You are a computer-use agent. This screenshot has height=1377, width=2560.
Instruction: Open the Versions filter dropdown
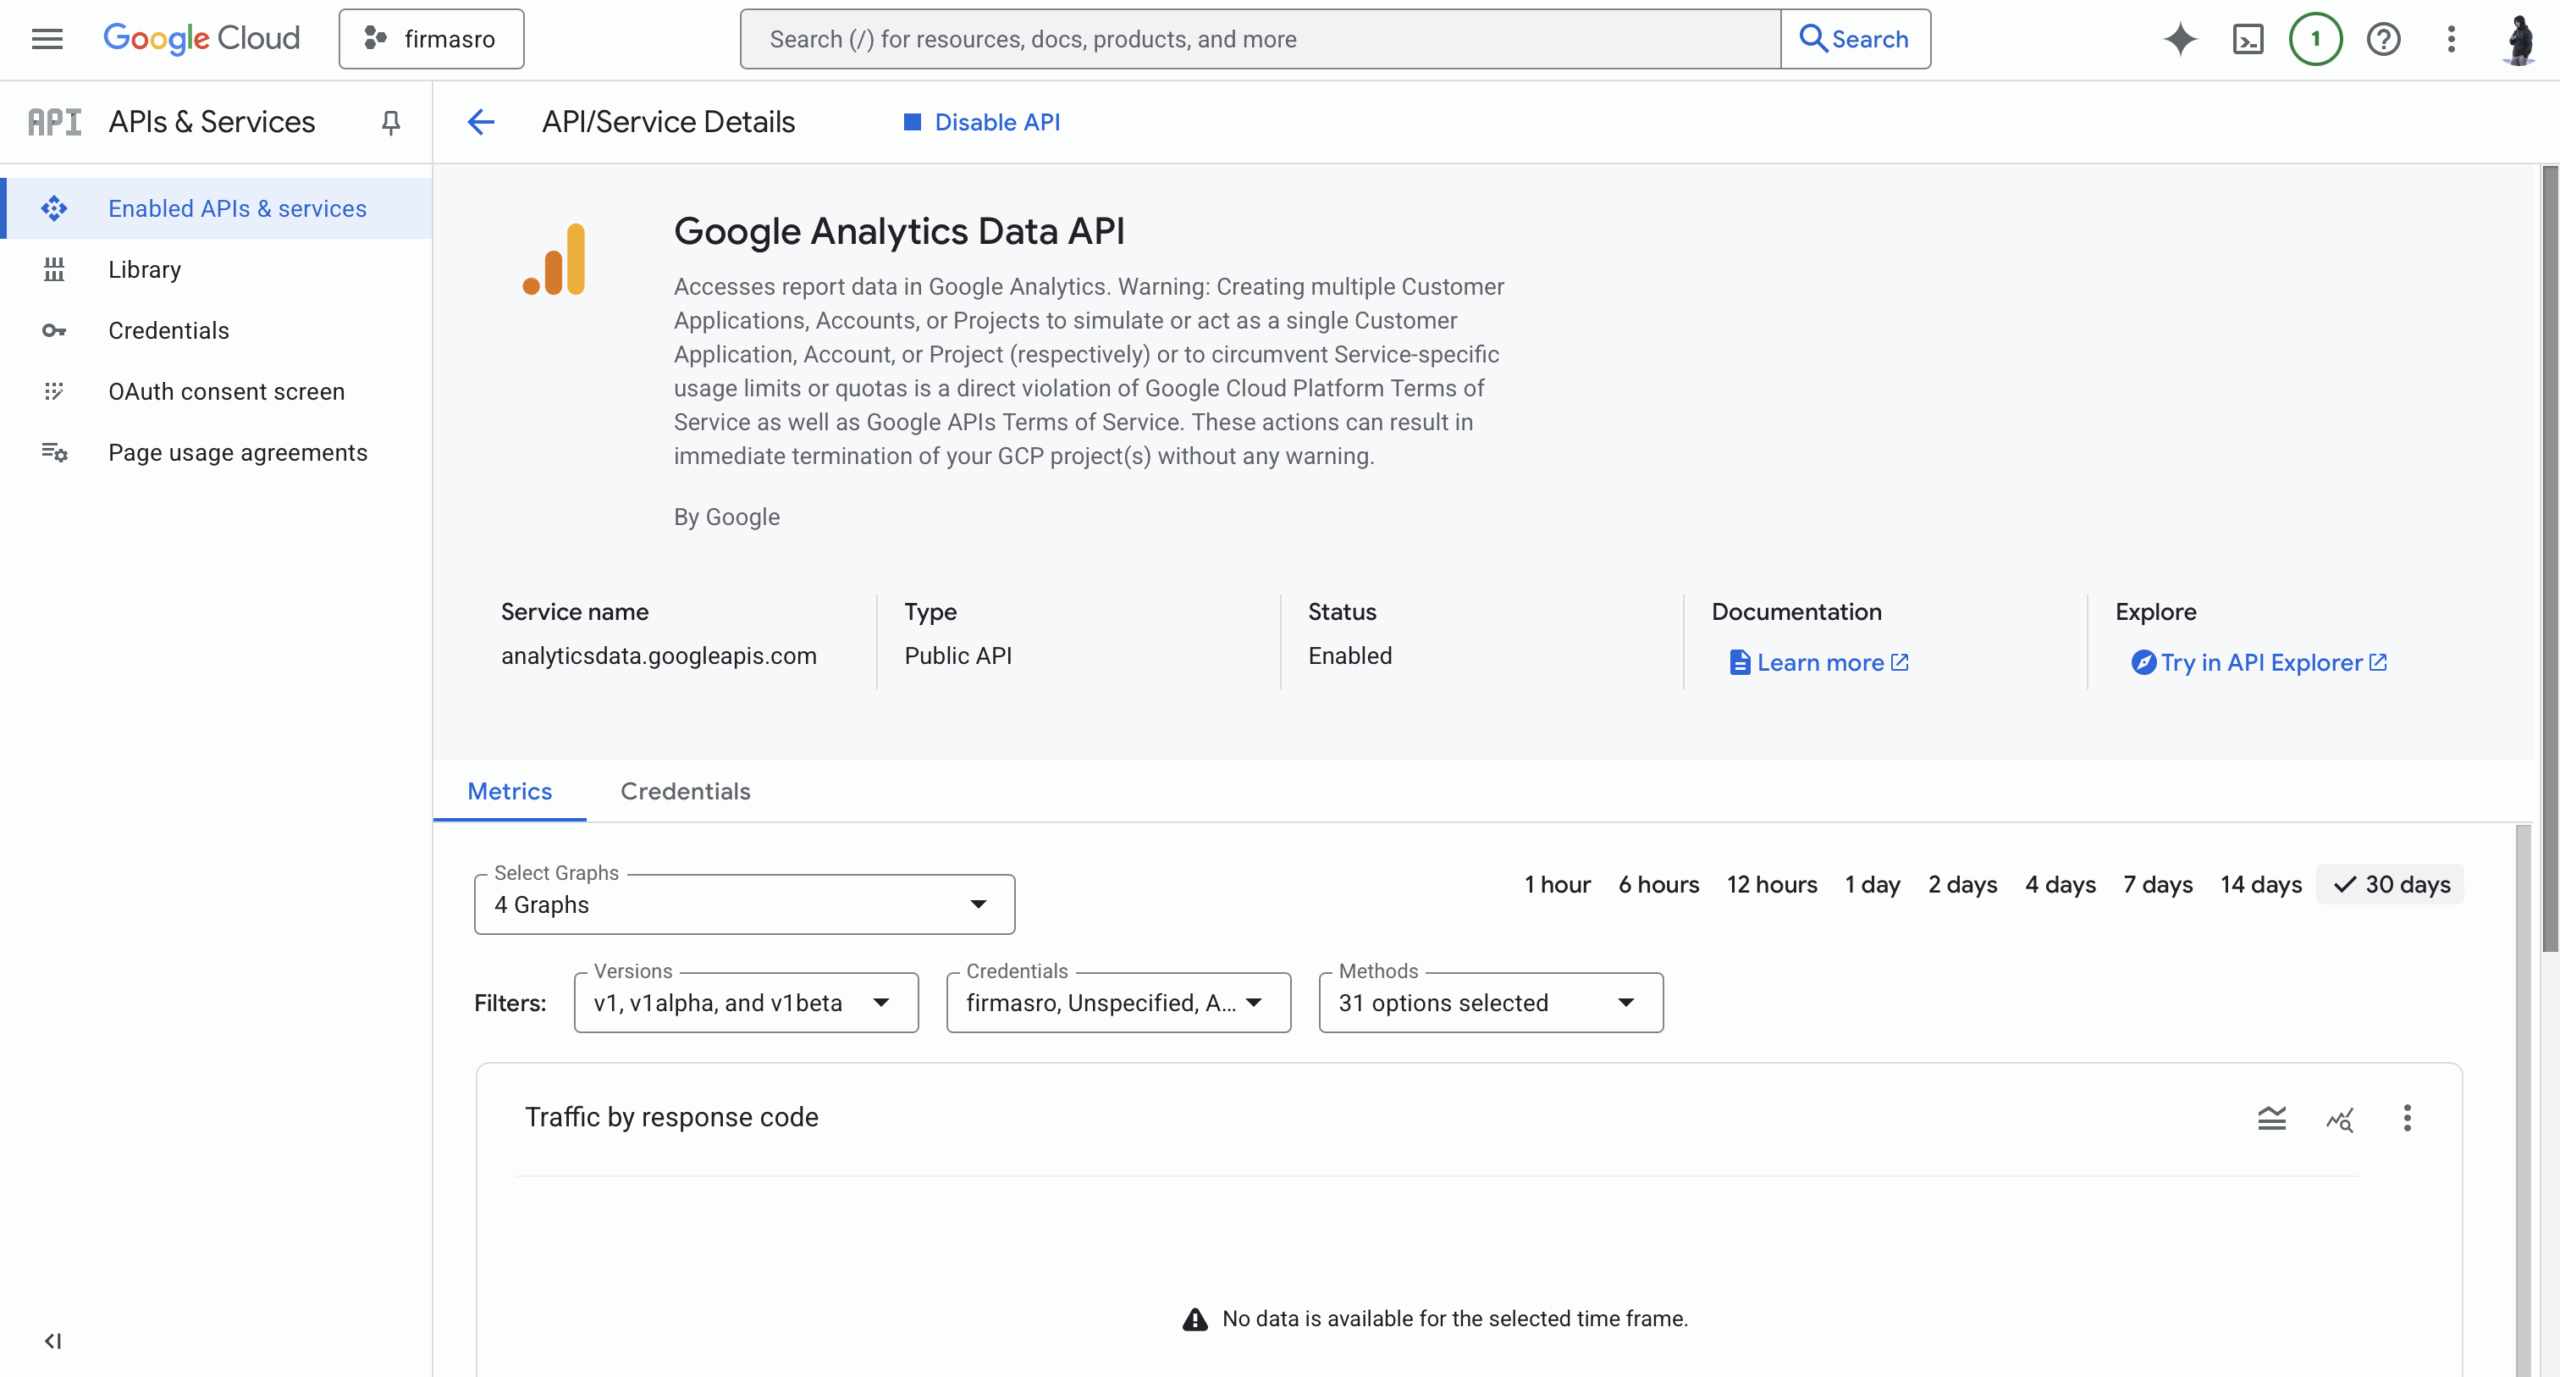[x=746, y=1003]
